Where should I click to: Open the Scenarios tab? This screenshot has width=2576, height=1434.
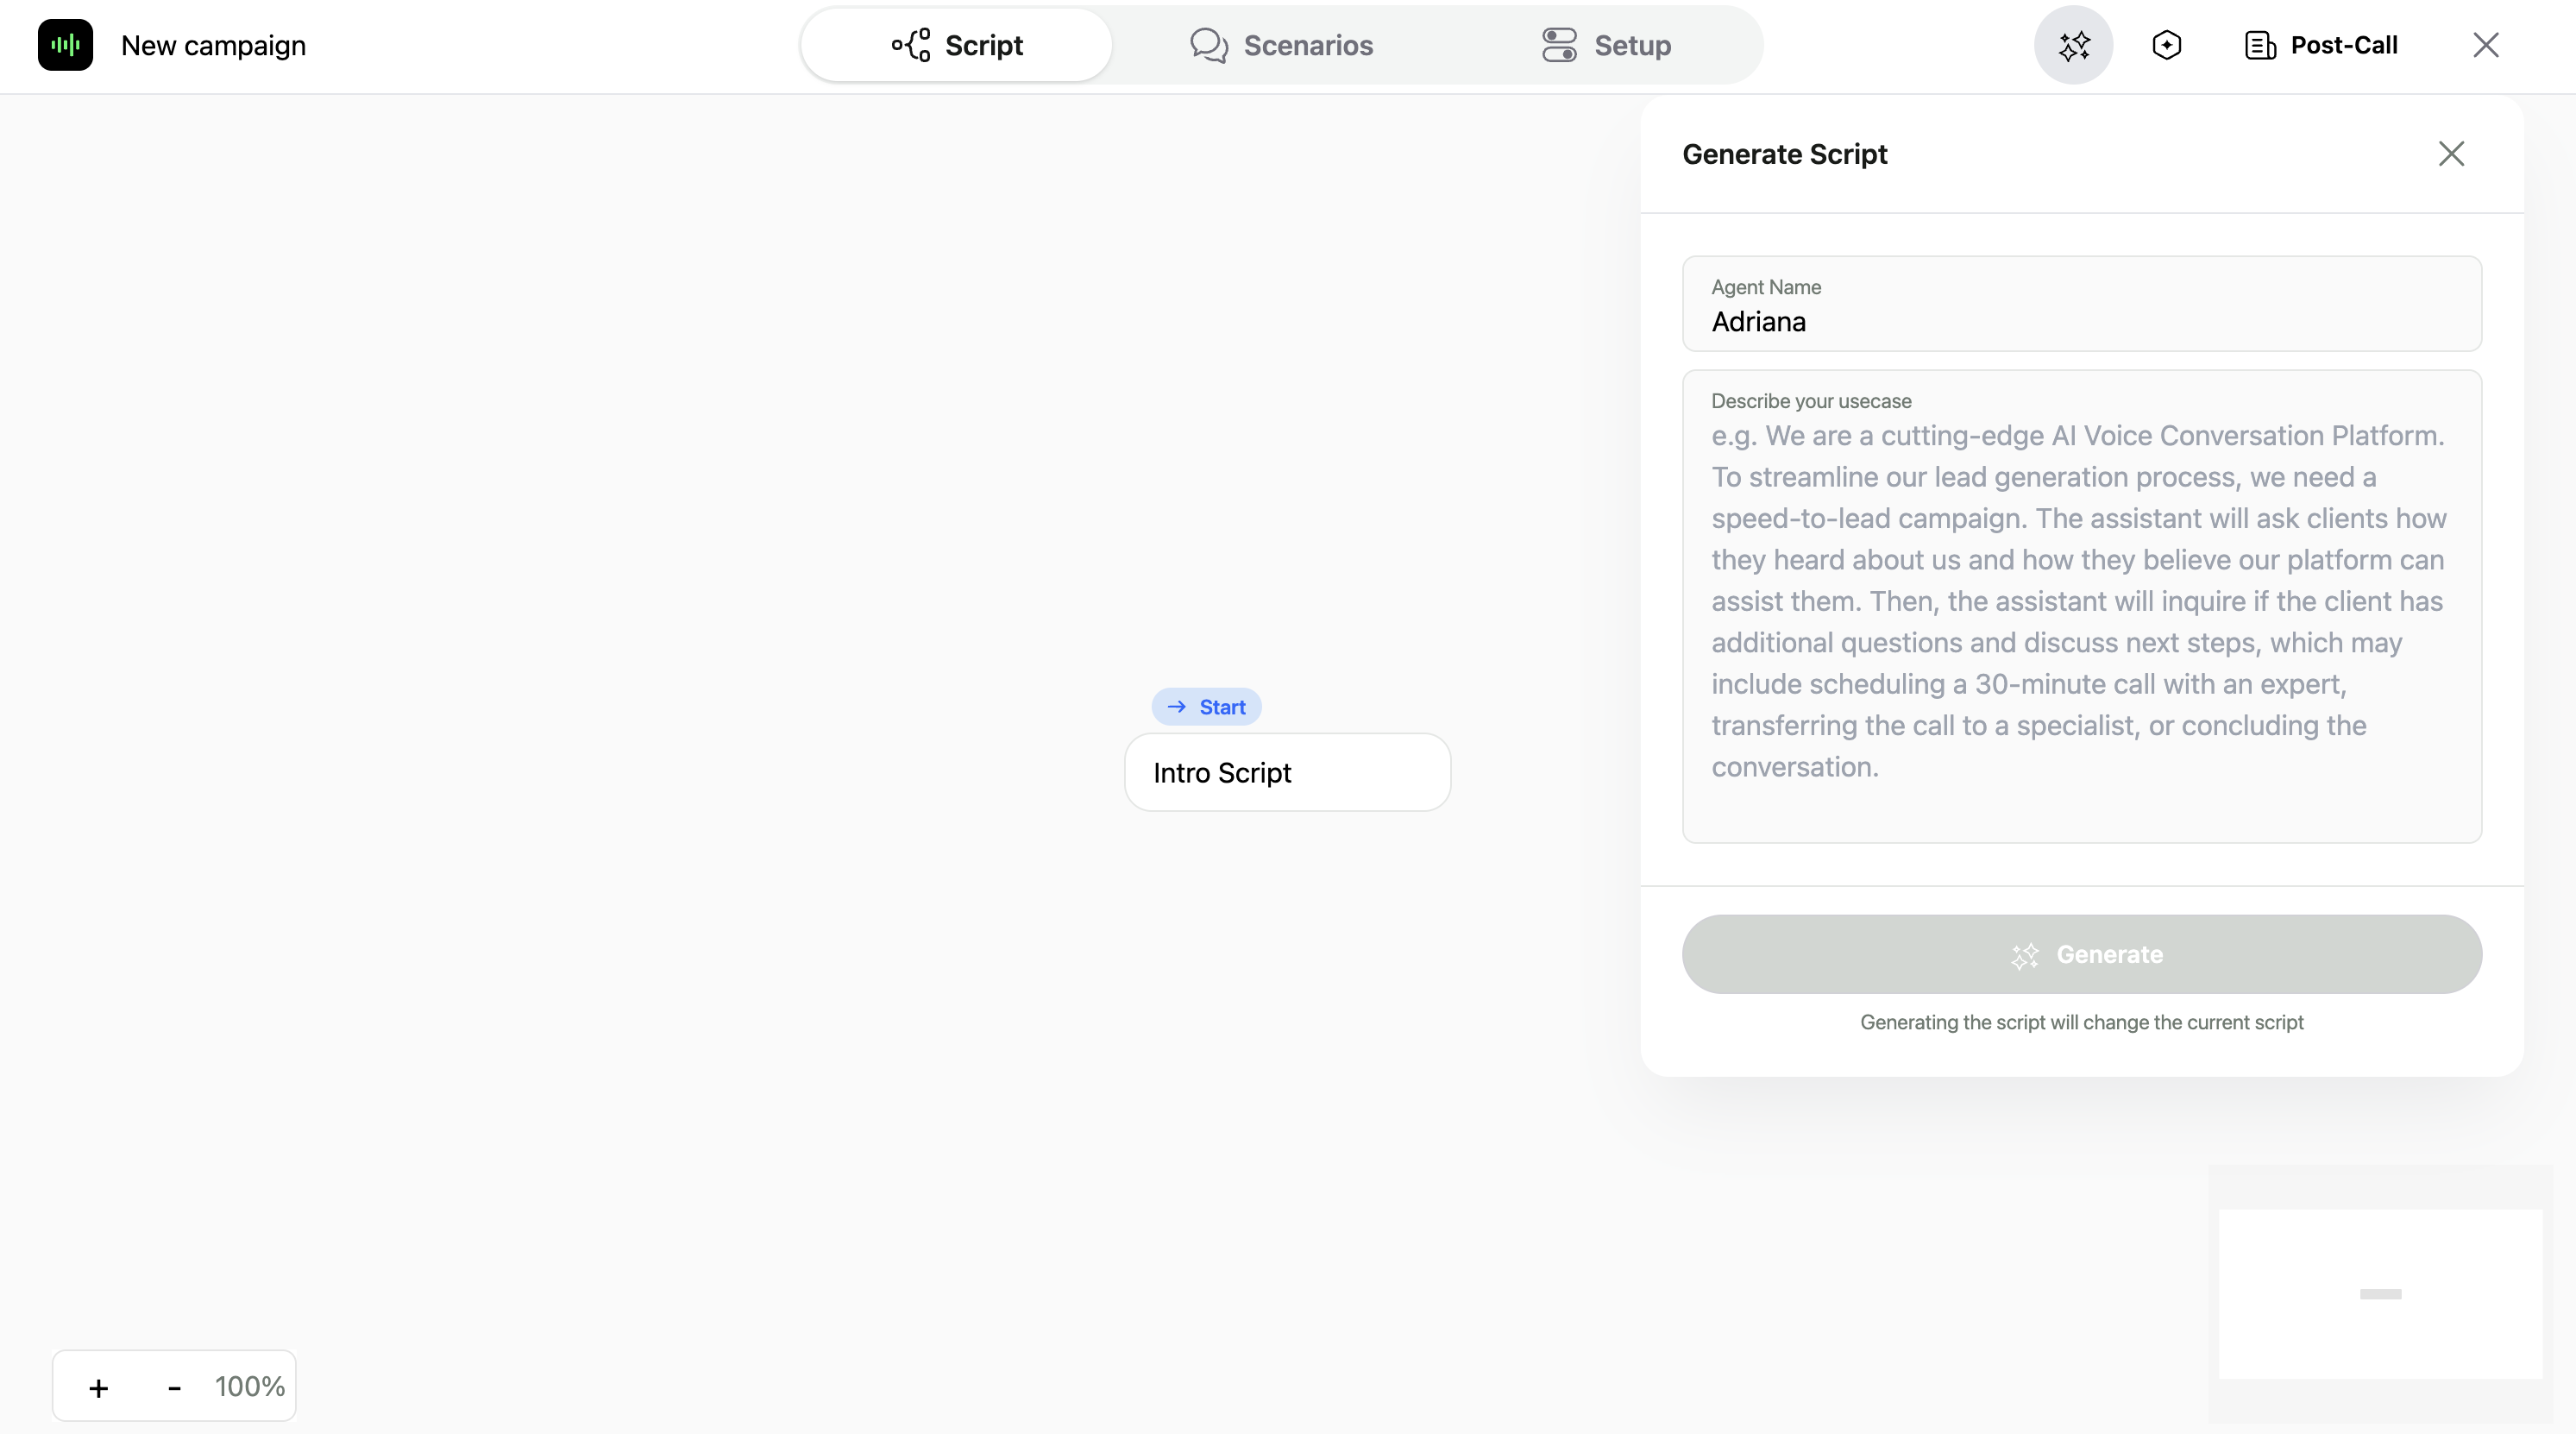(x=1281, y=45)
